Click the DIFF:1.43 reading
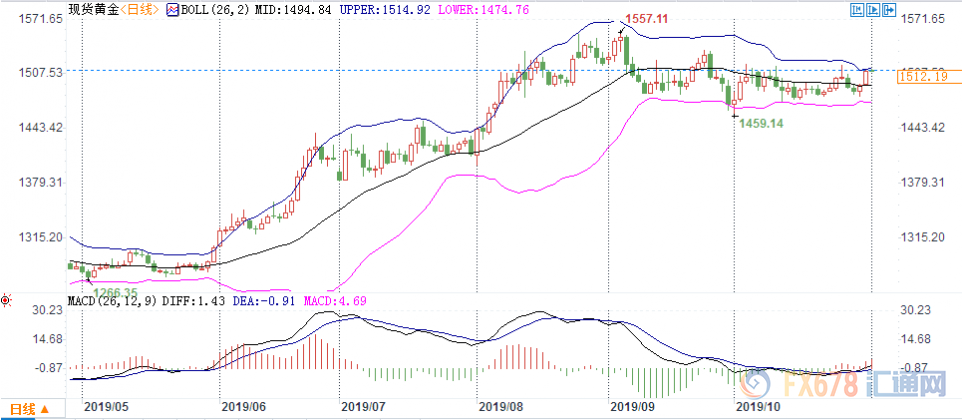 pyautogui.click(x=193, y=301)
